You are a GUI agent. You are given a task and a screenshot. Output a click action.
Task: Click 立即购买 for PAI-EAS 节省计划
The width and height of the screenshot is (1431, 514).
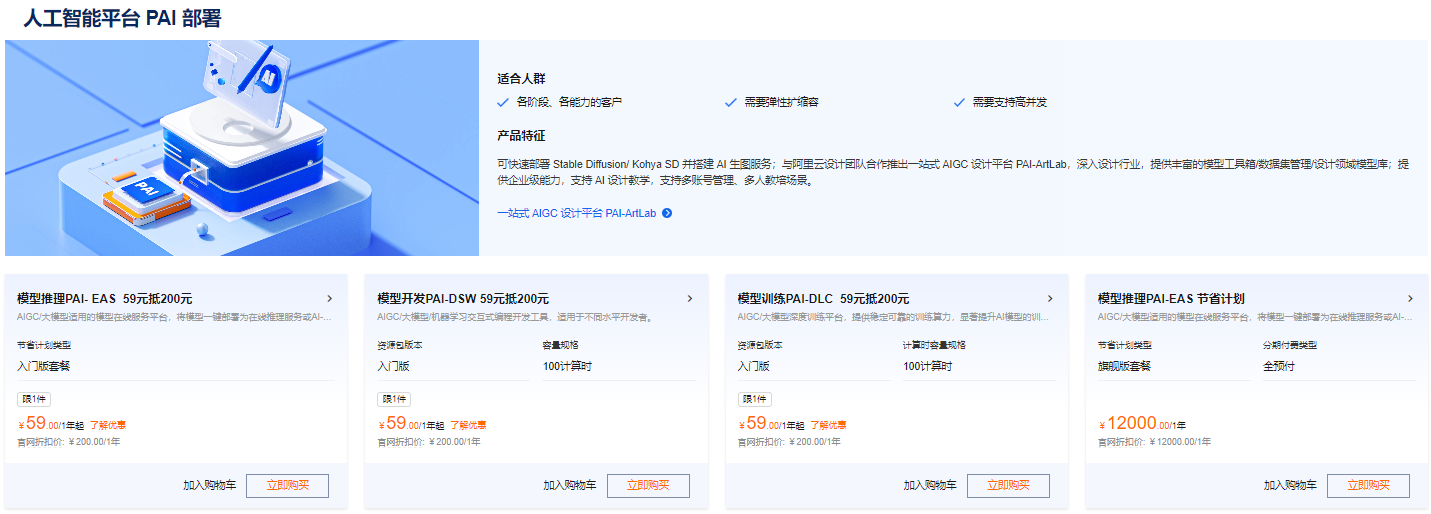(x=1368, y=485)
